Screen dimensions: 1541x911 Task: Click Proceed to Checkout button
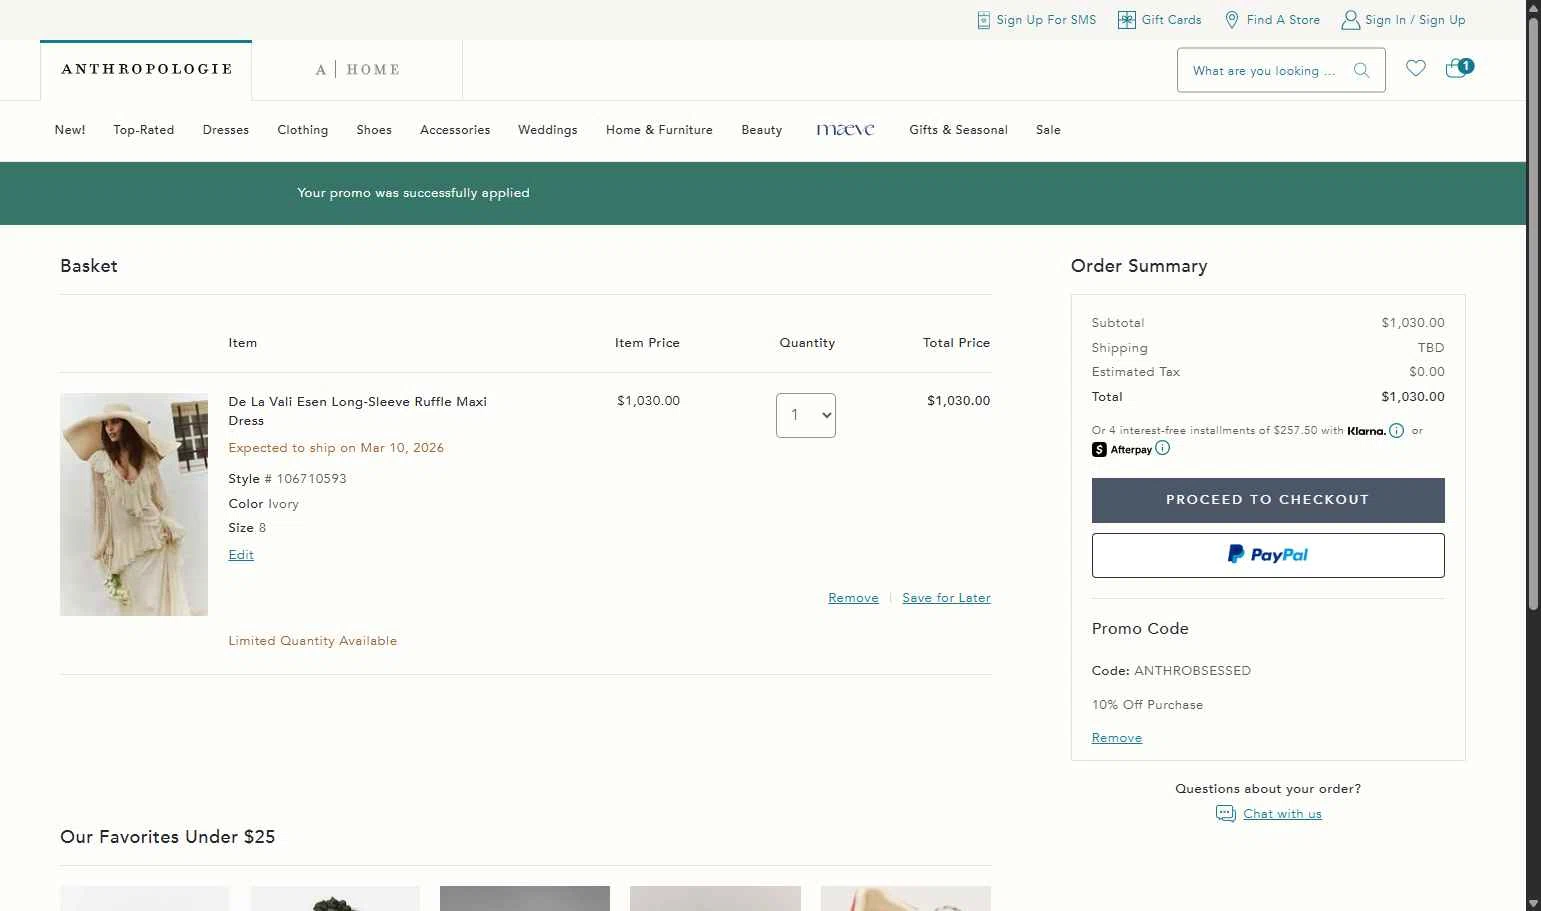pos(1268,500)
